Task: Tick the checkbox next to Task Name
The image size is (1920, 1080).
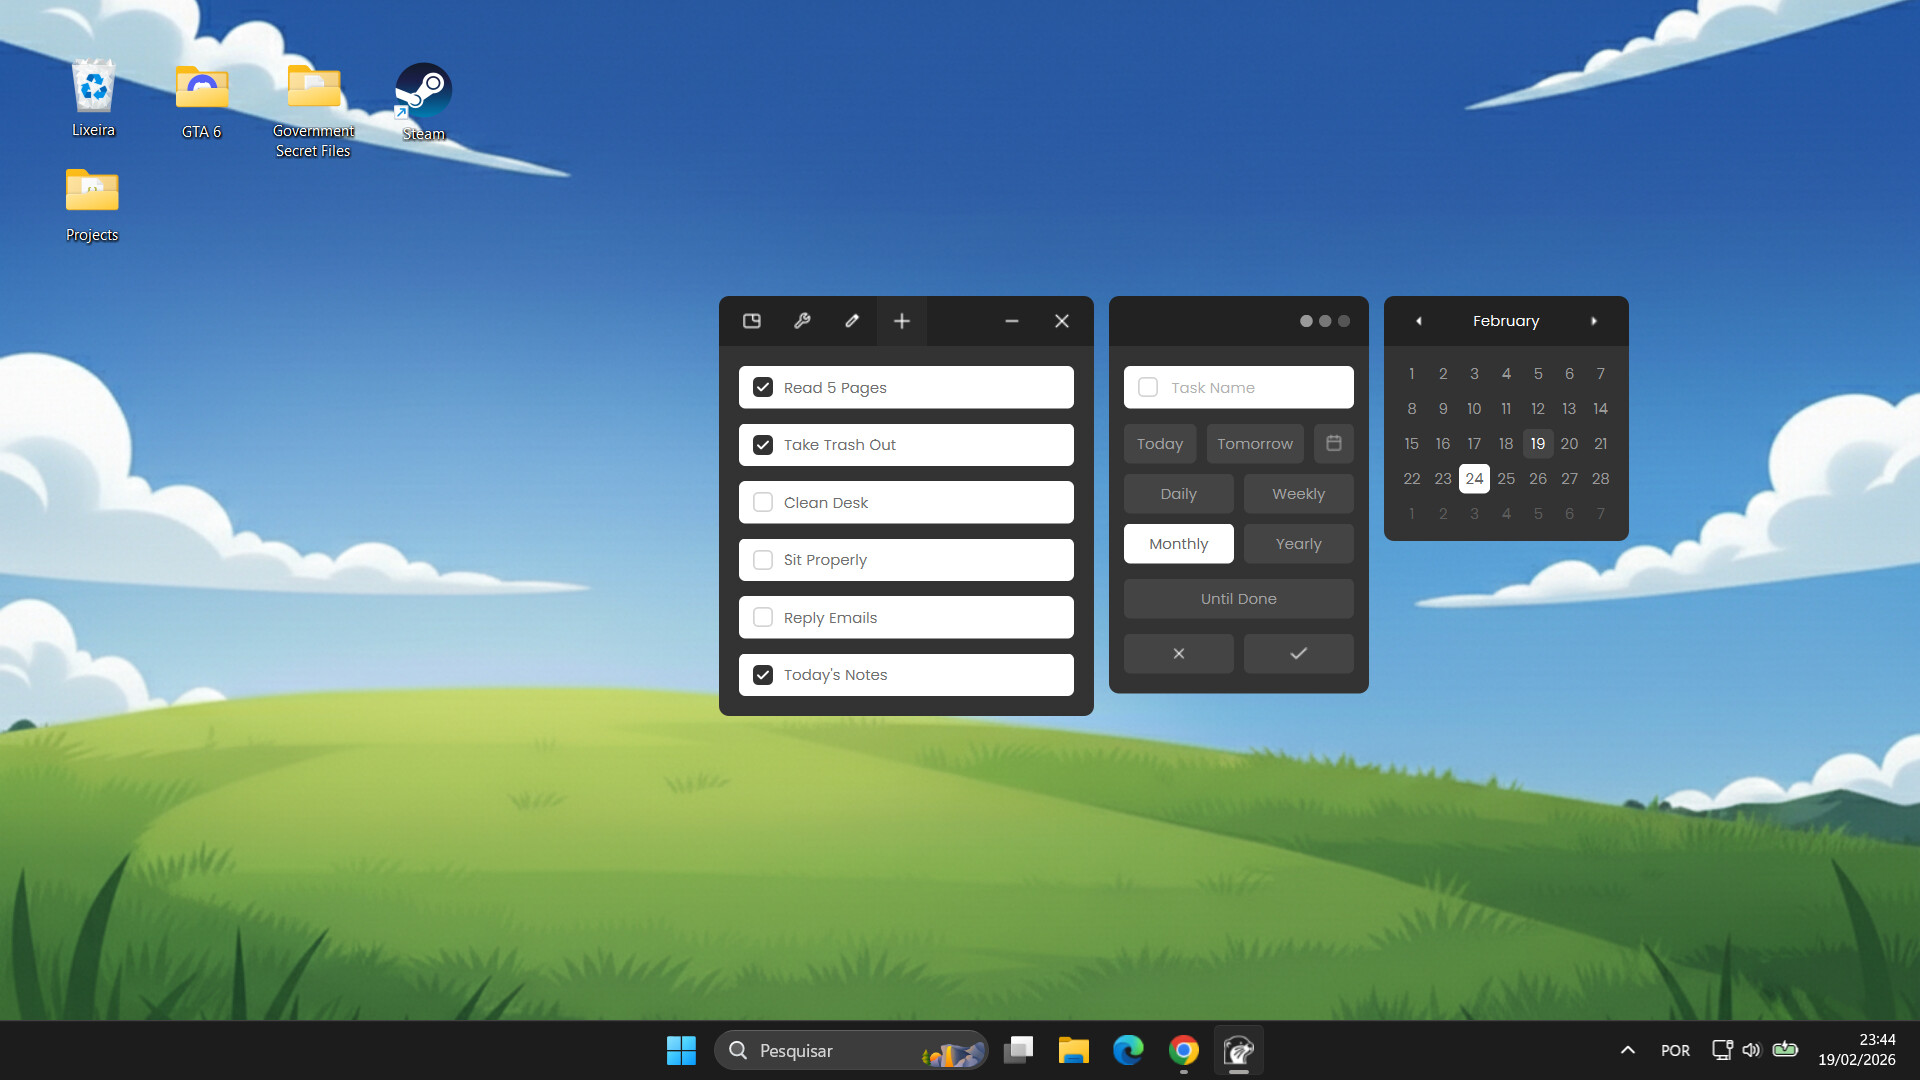Action: (x=1147, y=387)
